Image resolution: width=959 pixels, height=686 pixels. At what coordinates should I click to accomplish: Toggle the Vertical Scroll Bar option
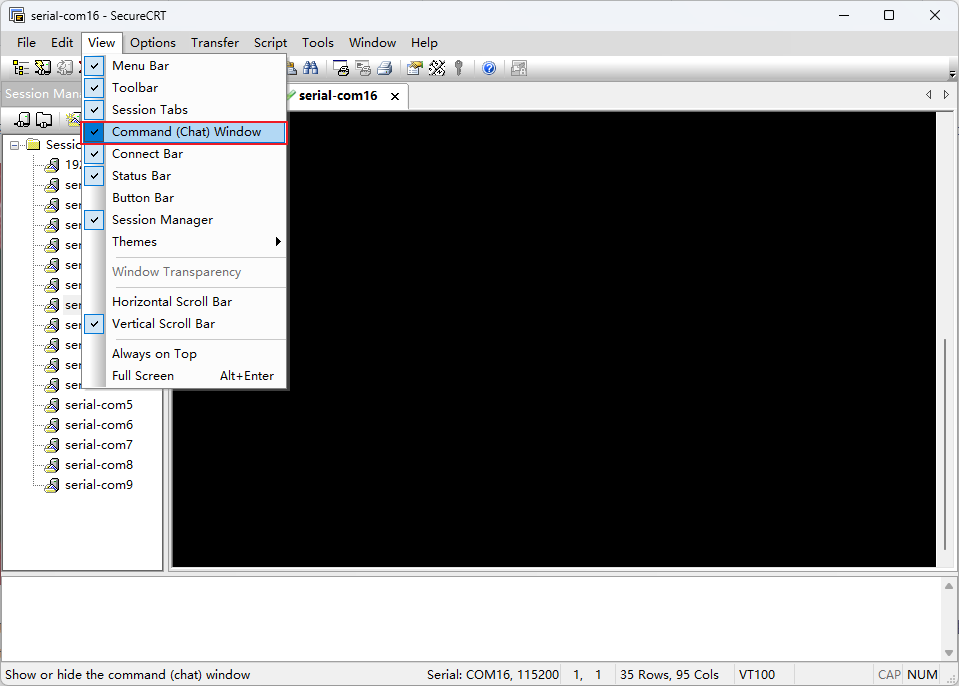[x=185, y=324]
